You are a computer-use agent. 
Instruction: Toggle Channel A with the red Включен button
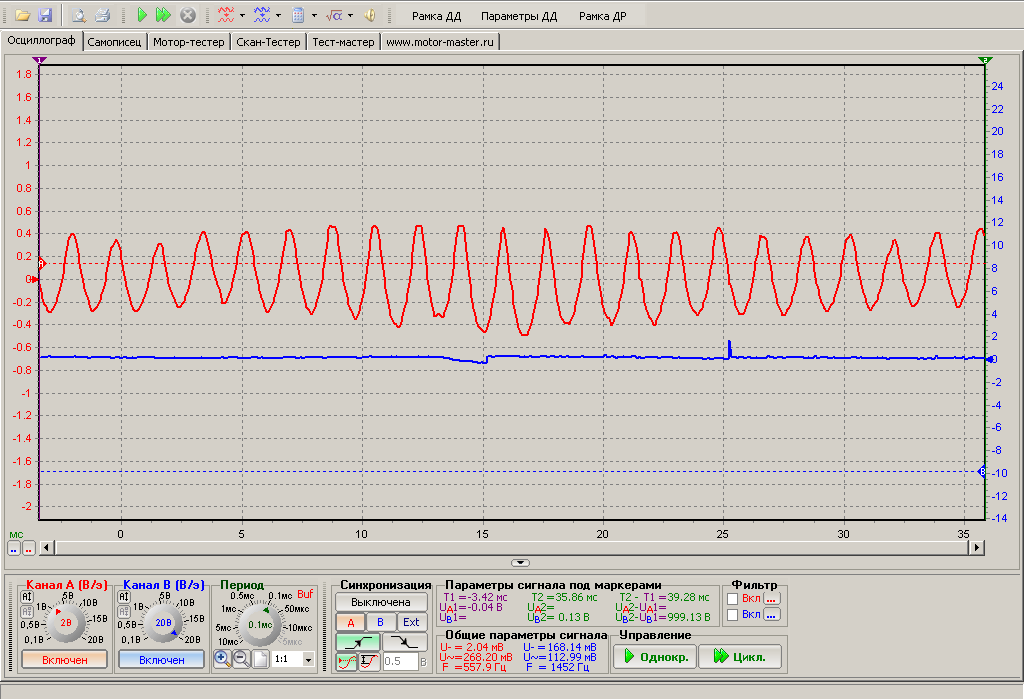point(64,660)
